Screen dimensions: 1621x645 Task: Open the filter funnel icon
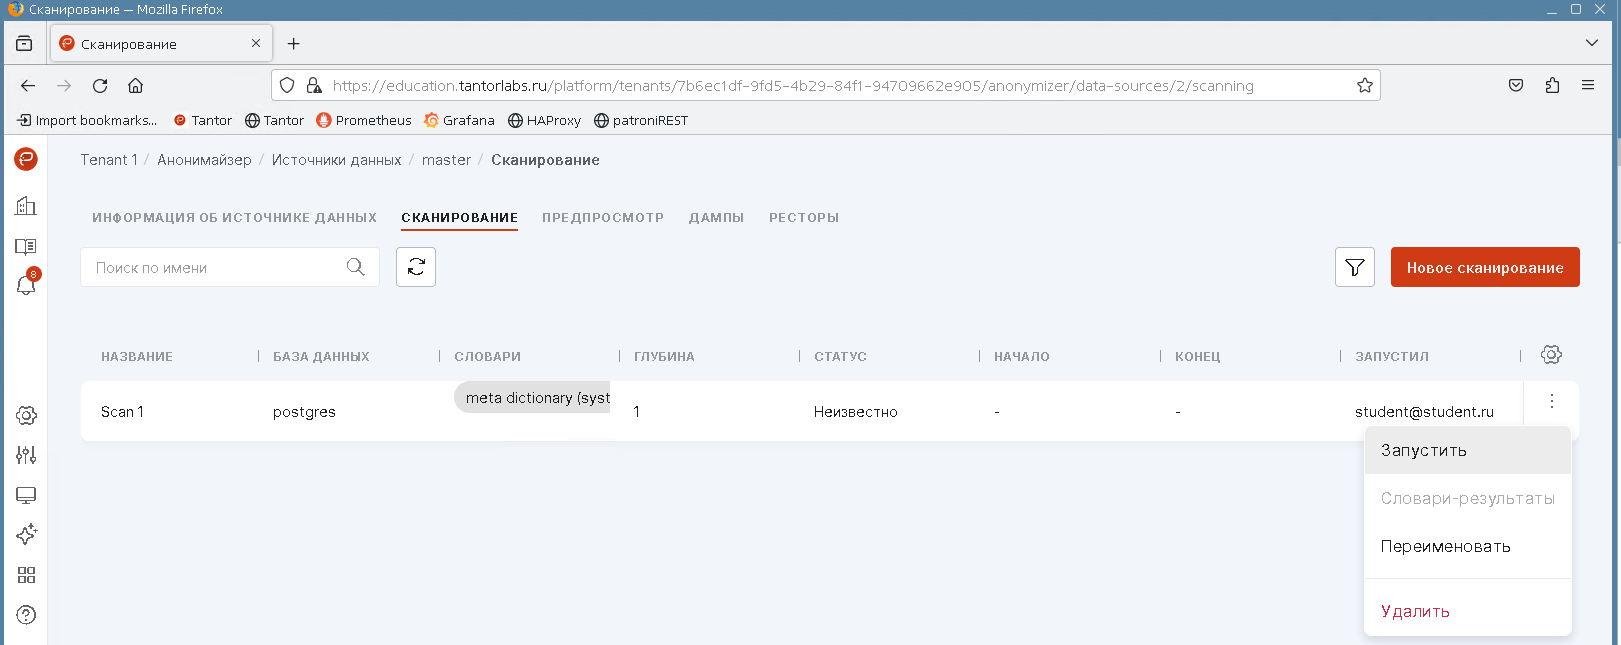pos(1354,267)
